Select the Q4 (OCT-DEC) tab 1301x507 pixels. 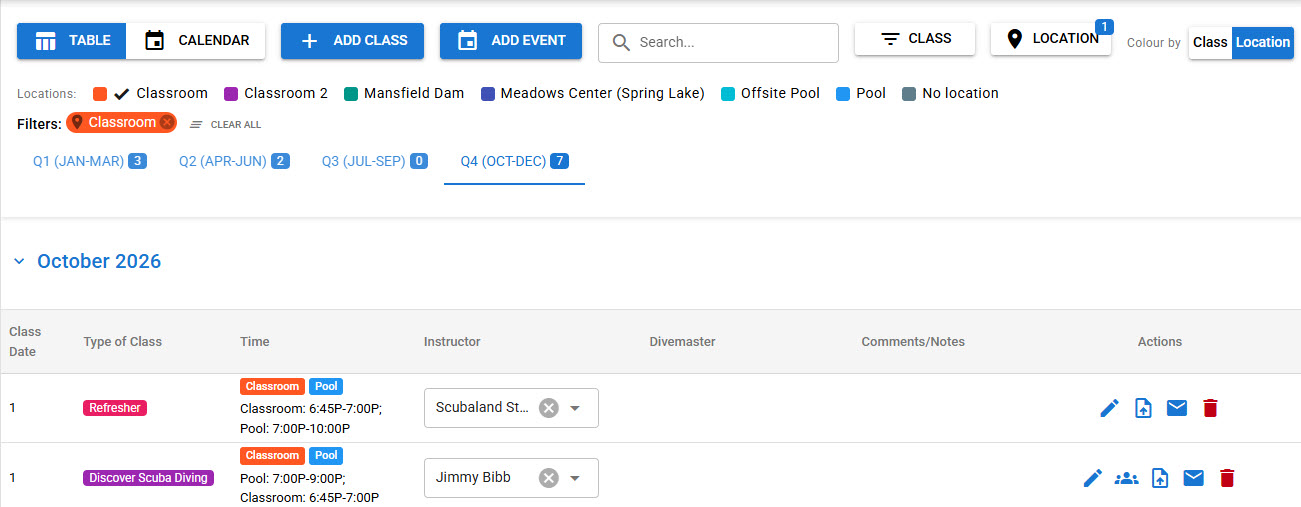[514, 161]
